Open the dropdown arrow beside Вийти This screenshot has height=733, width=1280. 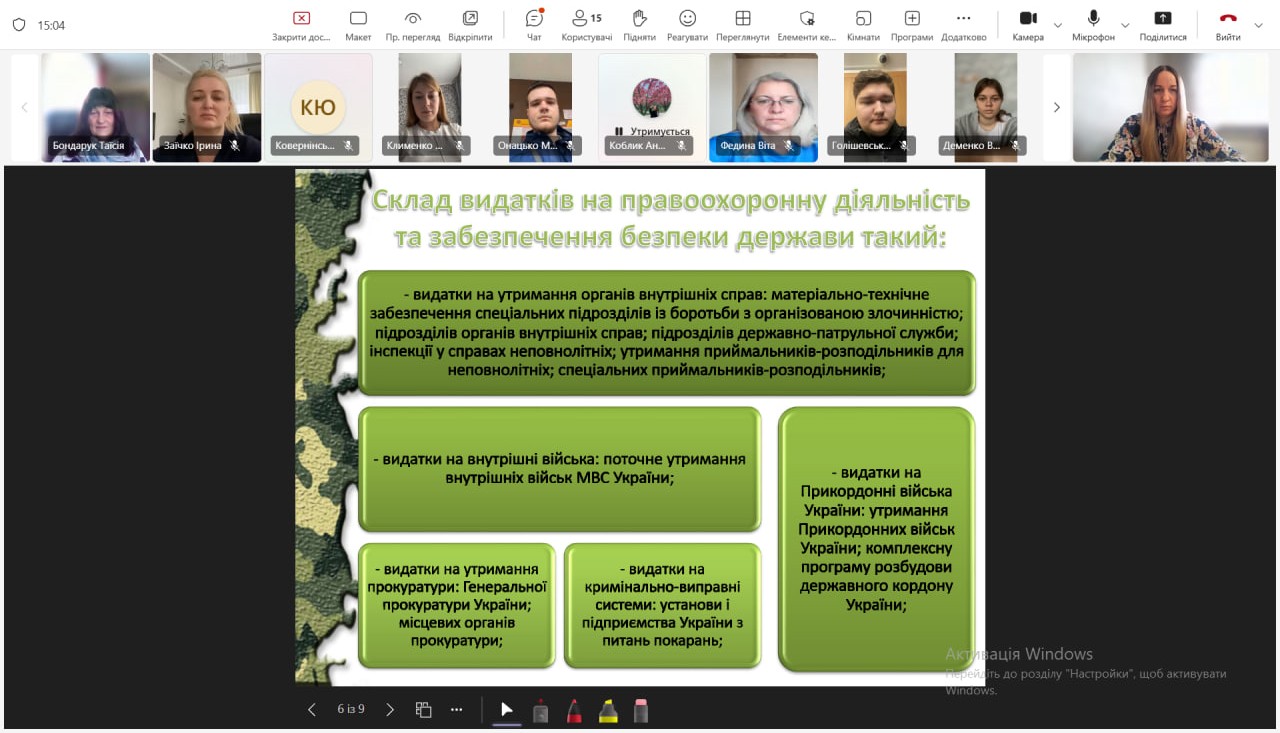click(1258, 26)
